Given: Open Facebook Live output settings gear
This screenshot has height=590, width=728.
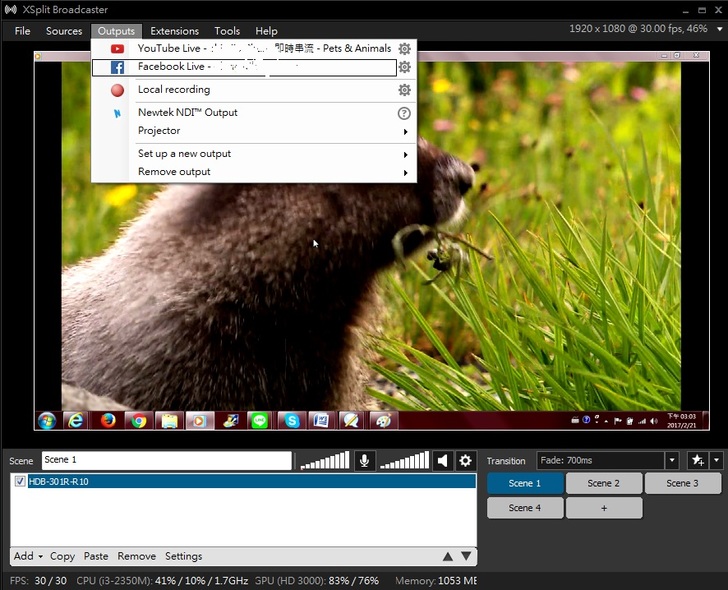Looking at the screenshot, I should pos(404,68).
